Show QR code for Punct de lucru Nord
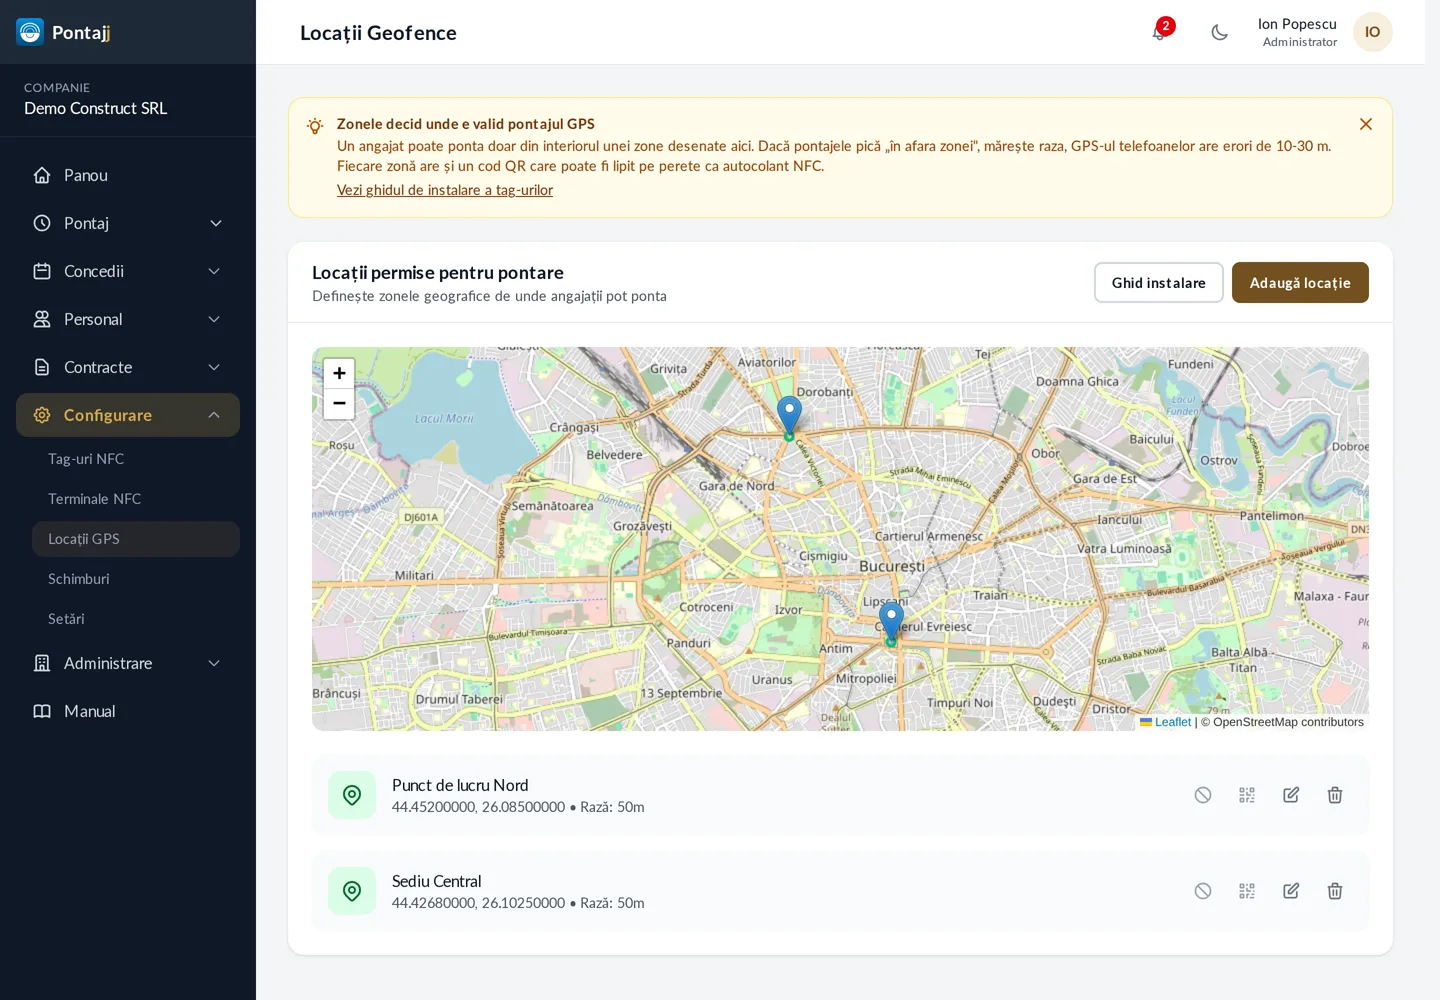 pyautogui.click(x=1247, y=795)
